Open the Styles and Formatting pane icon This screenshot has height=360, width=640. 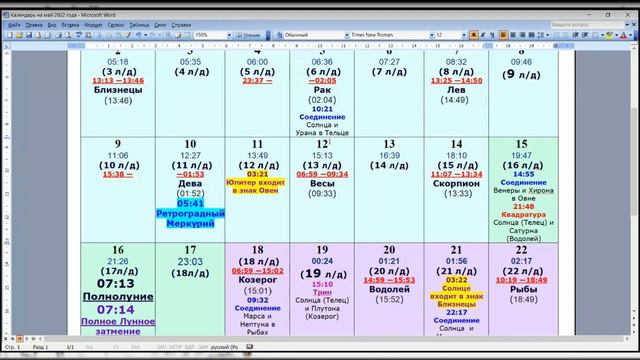point(280,35)
